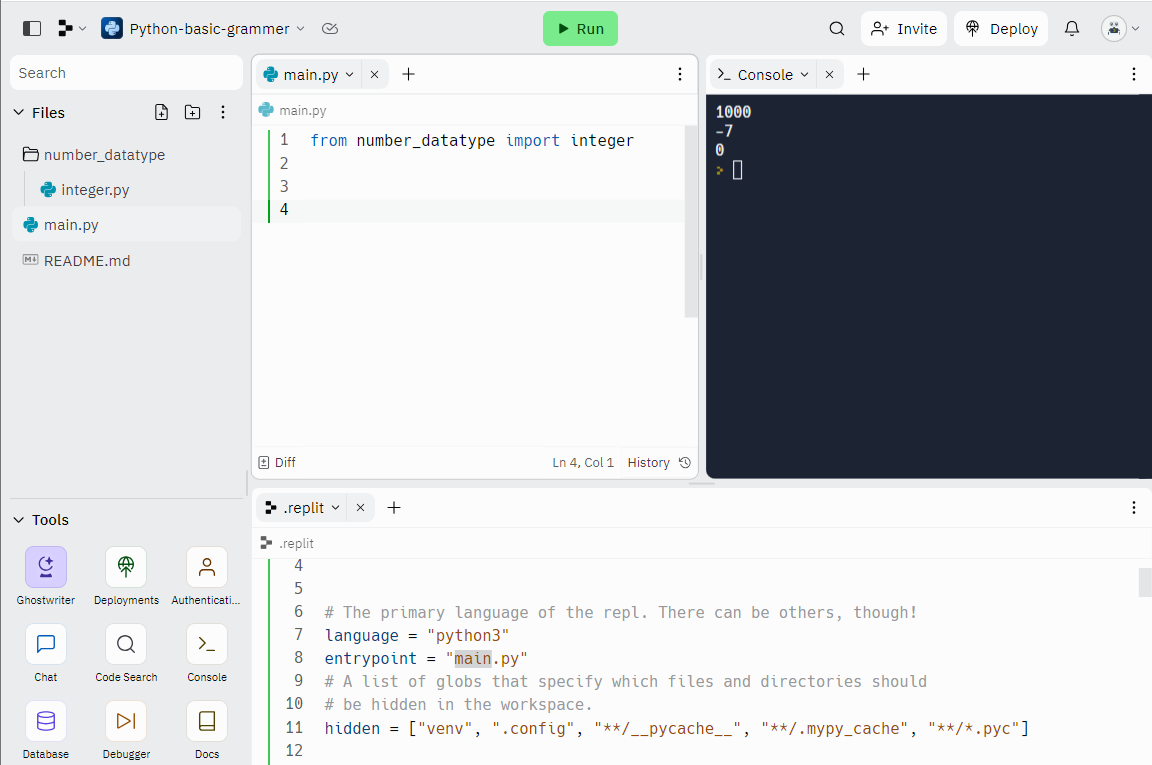This screenshot has width=1152, height=765.
Task: Click the hidden globs line in .replit
Action: pyautogui.click(x=677, y=728)
